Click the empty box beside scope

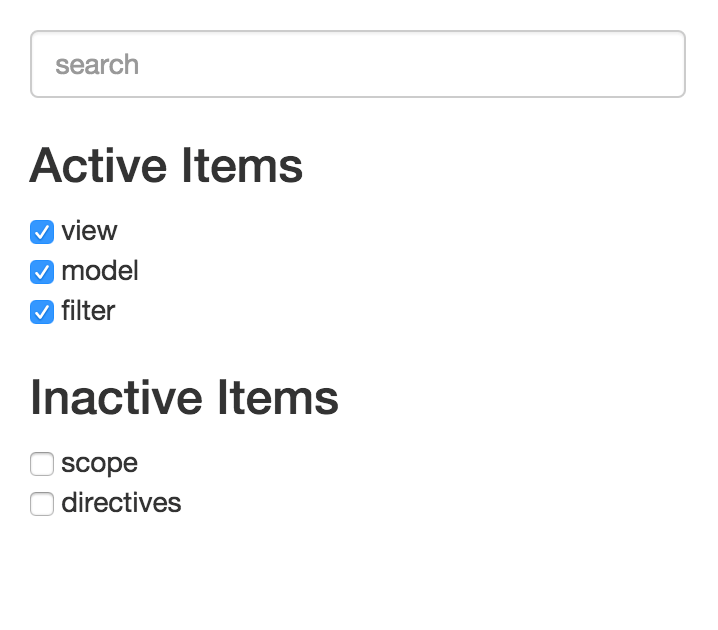pos(42,464)
